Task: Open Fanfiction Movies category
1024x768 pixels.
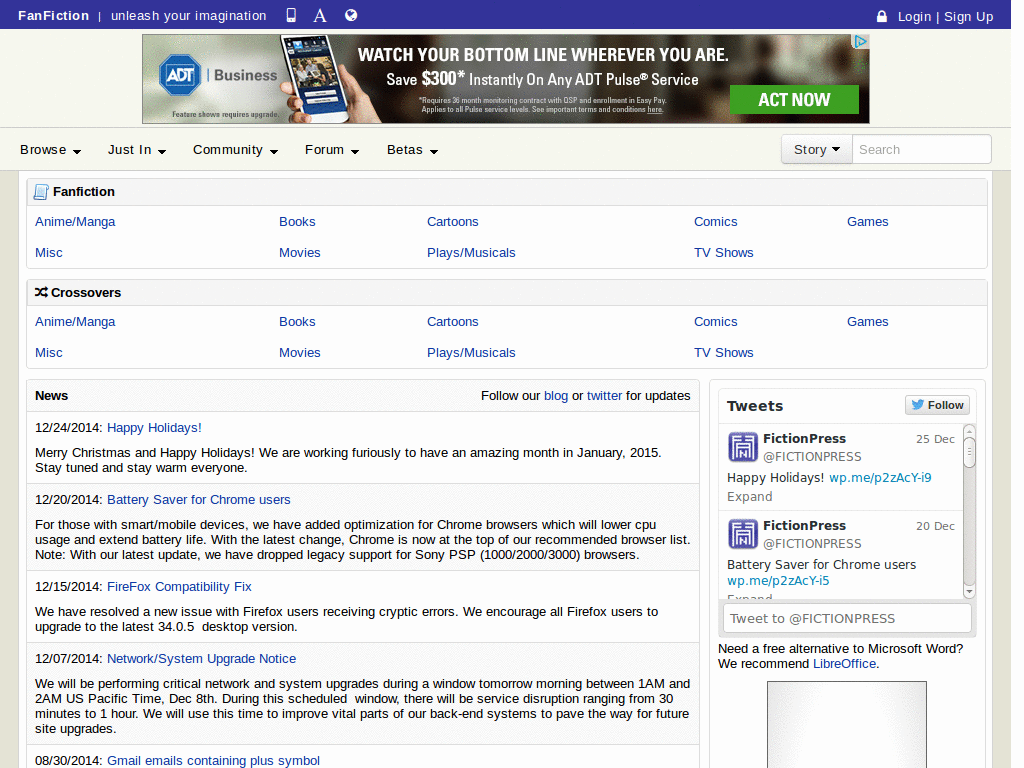Action: 300,253
